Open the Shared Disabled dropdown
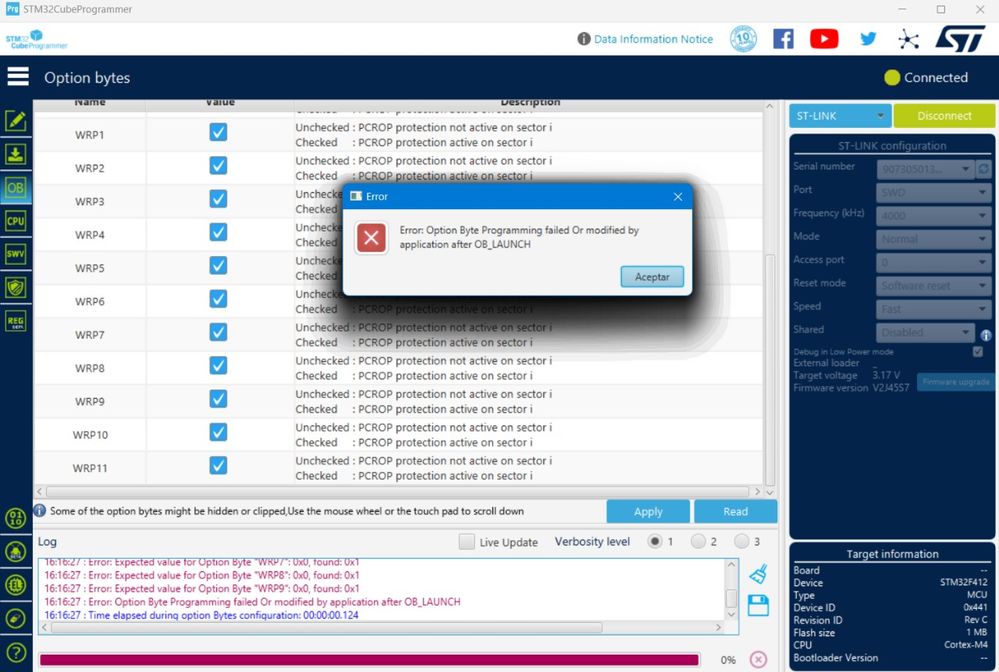Image resolution: width=999 pixels, height=672 pixels. coord(925,332)
